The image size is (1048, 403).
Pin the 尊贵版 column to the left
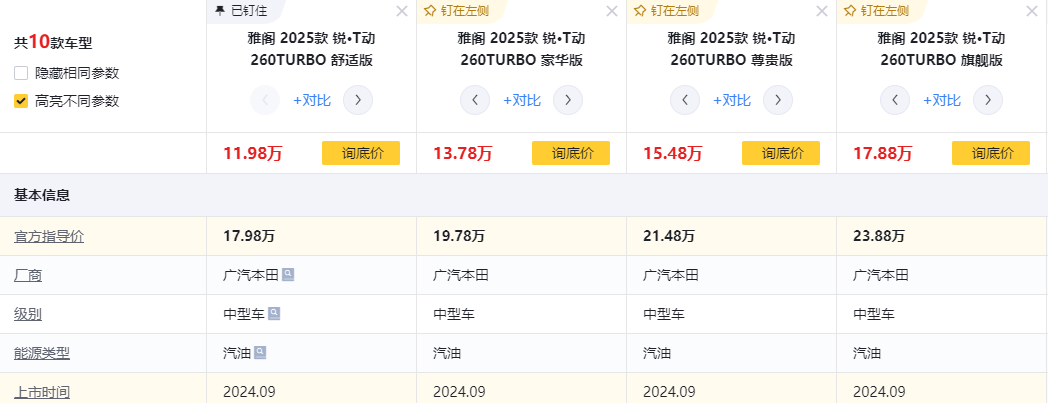pos(673,11)
